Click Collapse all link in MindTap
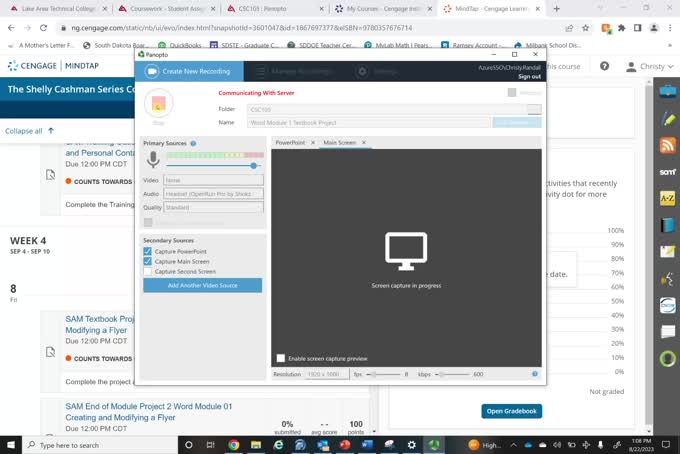The width and height of the screenshot is (680, 454). [x=29, y=131]
